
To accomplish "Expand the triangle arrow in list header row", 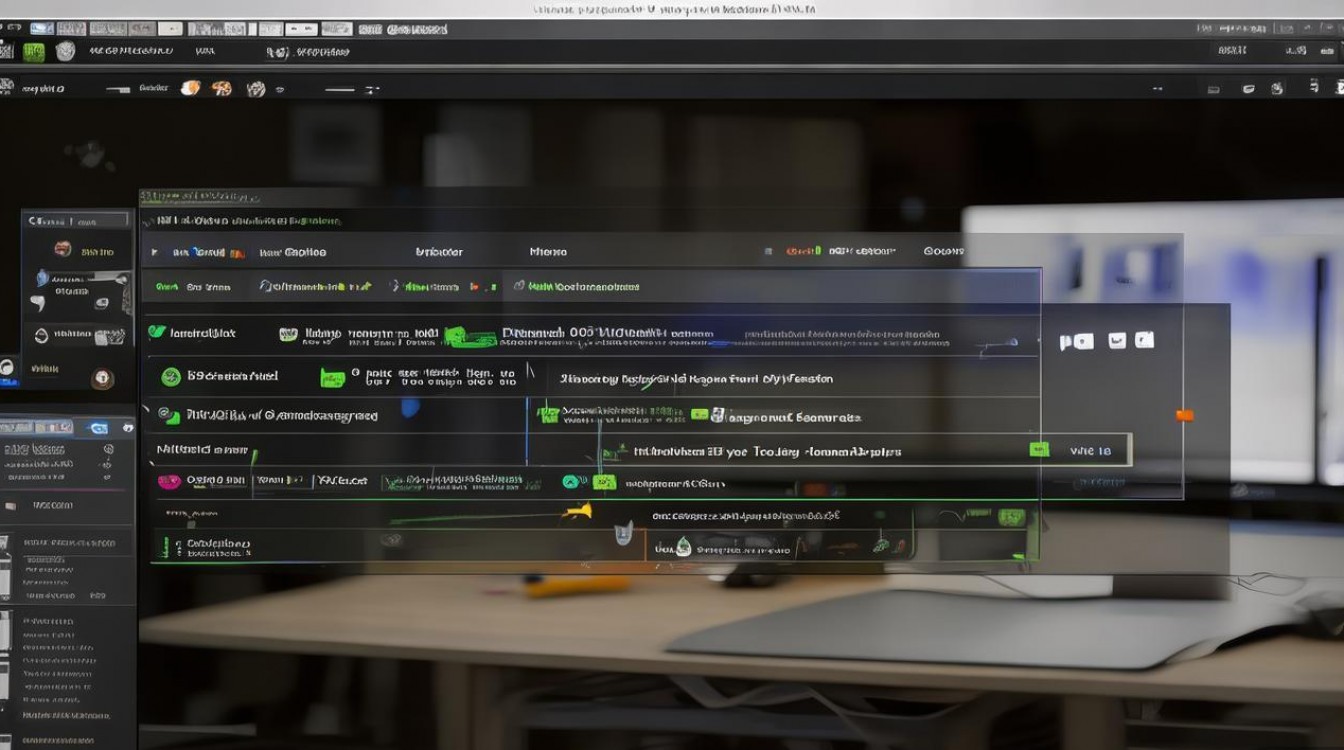I will (x=153, y=253).
